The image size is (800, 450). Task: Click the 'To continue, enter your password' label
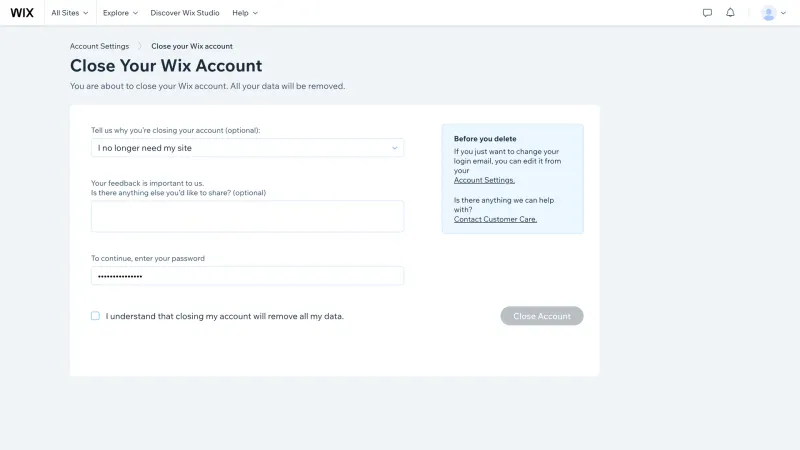(x=148, y=258)
